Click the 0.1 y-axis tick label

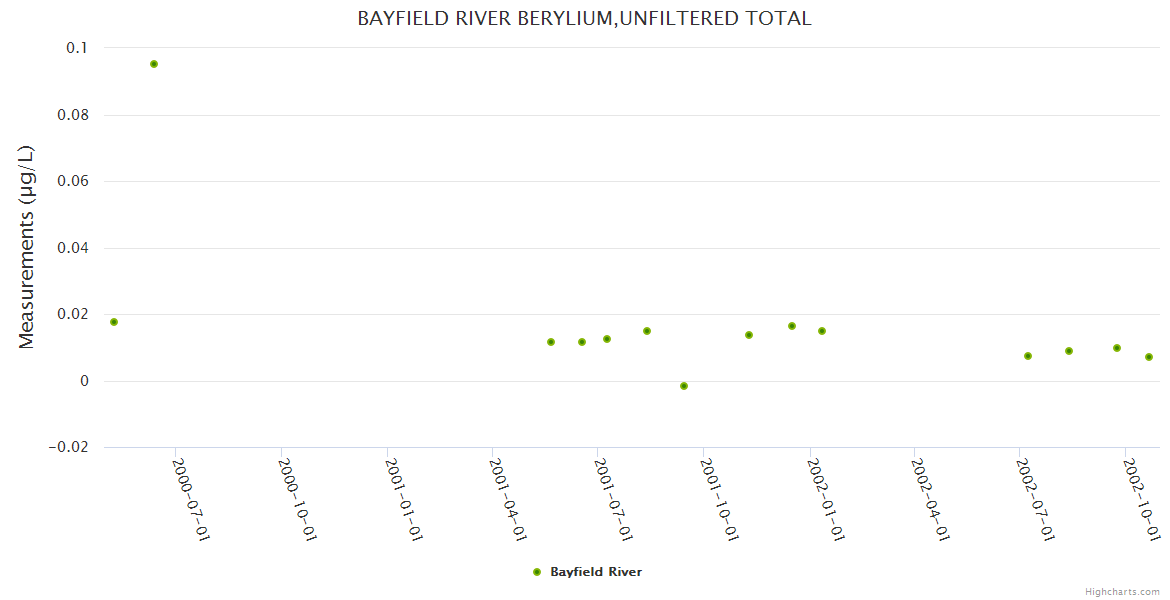(77, 48)
